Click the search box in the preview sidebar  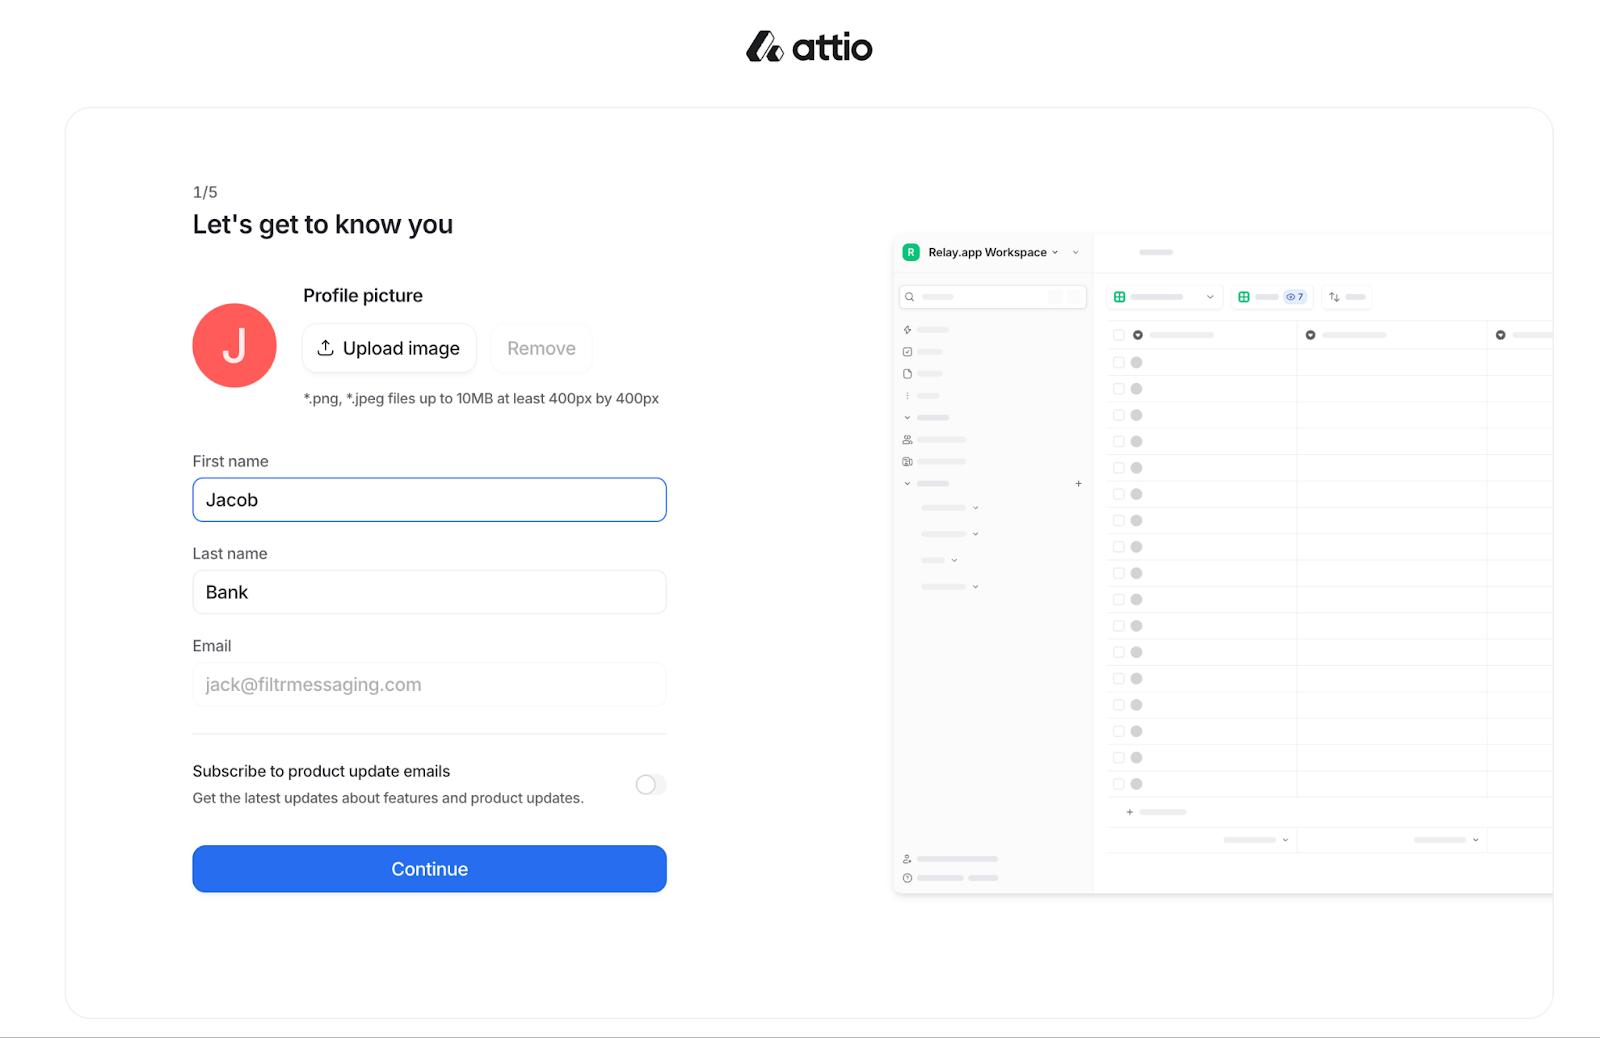[993, 297]
